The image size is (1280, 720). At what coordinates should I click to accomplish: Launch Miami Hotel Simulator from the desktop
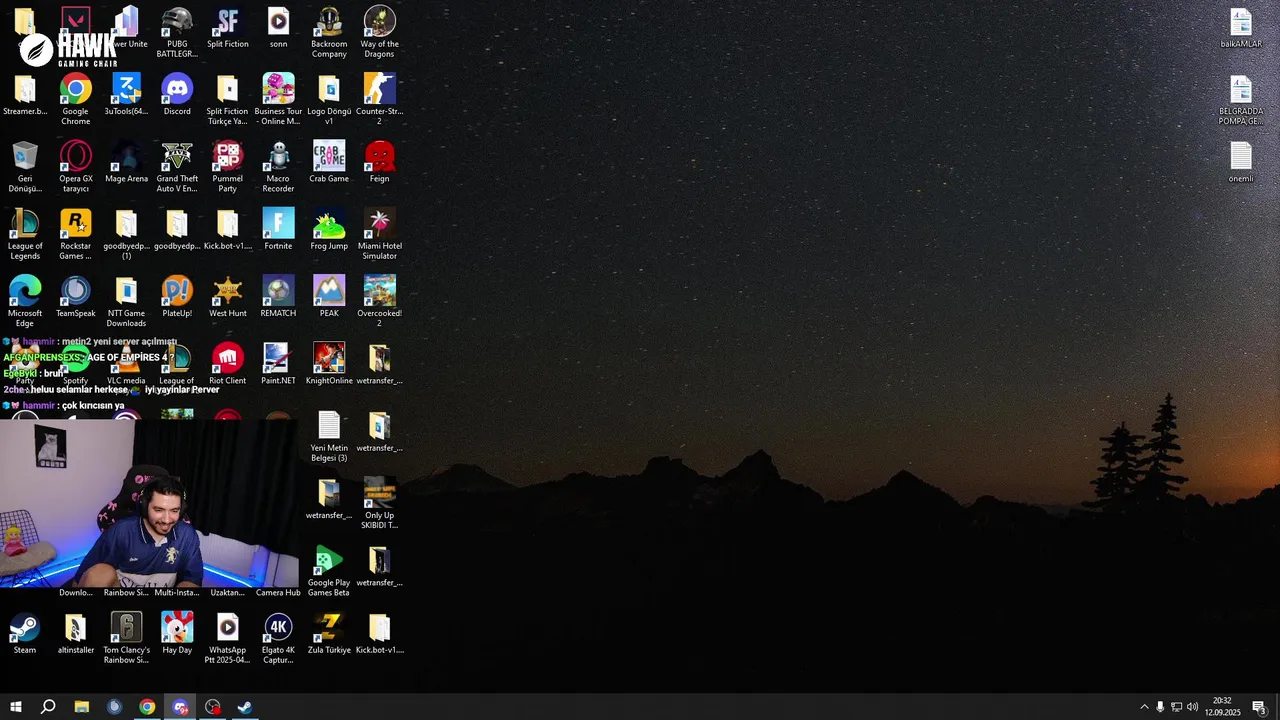(x=380, y=234)
